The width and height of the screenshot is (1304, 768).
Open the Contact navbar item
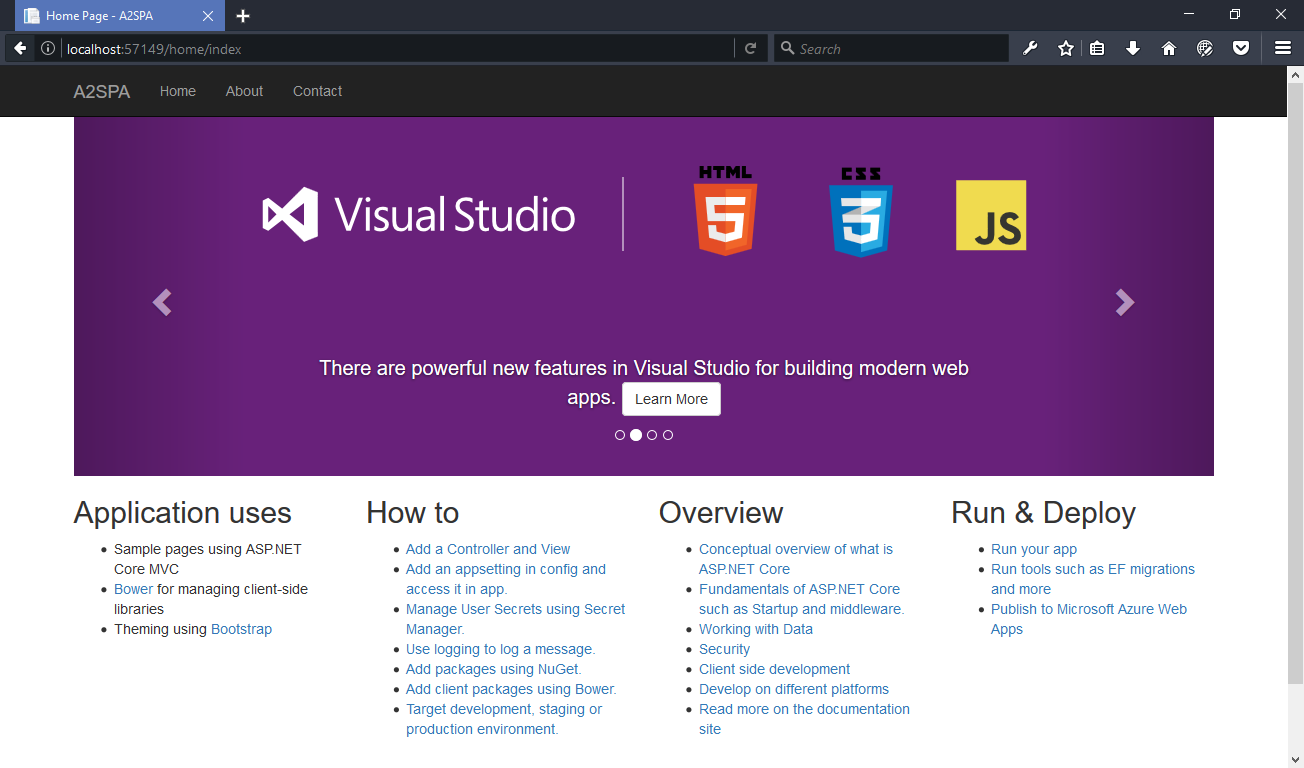(317, 91)
